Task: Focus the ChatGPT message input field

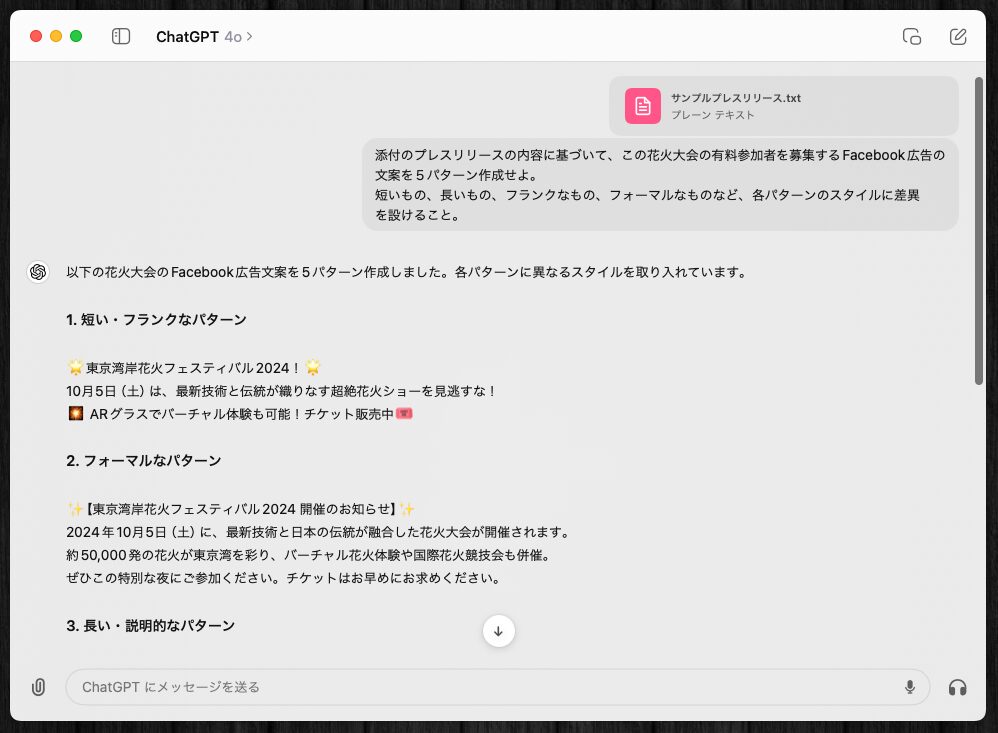Action: [480, 687]
